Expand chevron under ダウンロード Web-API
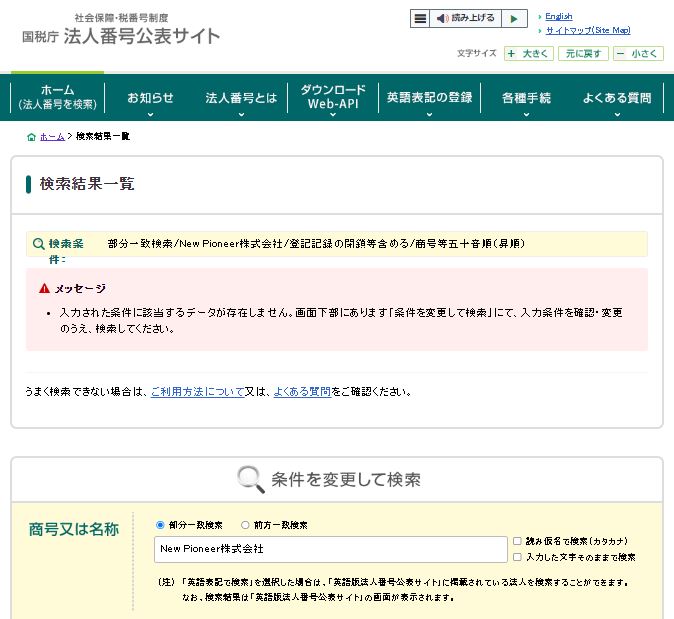 coord(333,114)
